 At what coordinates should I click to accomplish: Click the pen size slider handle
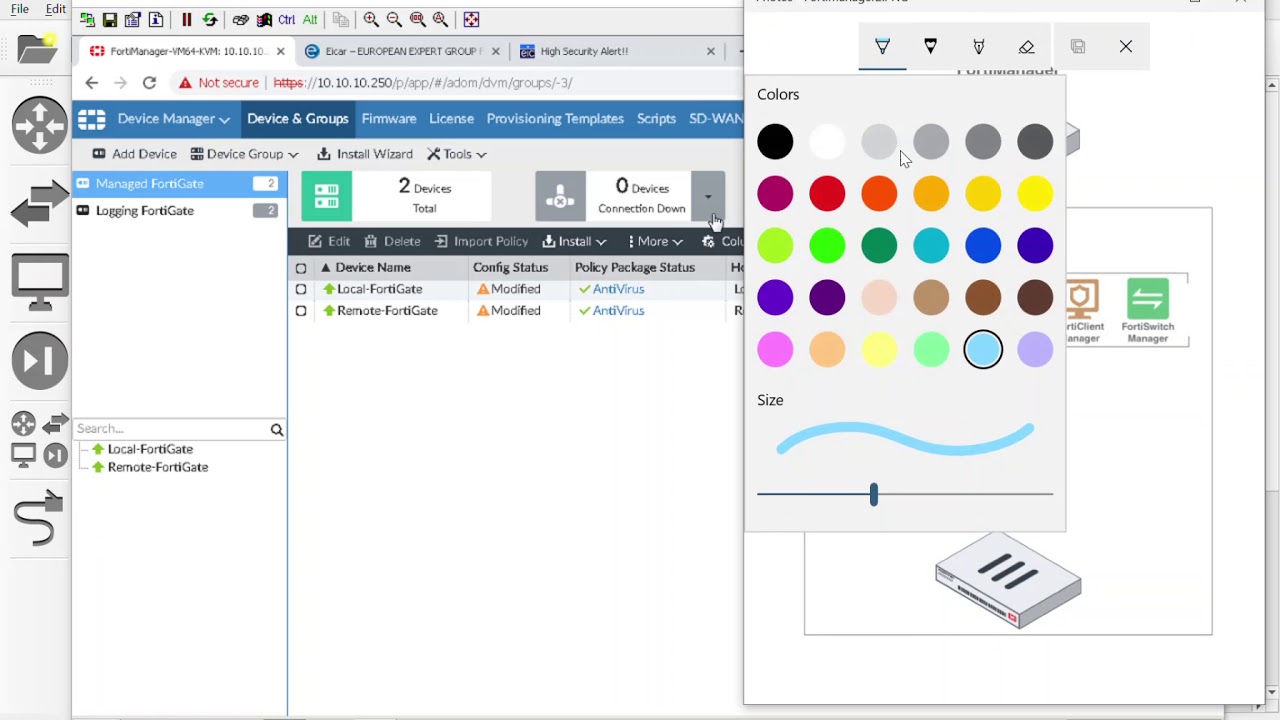[x=873, y=494]
